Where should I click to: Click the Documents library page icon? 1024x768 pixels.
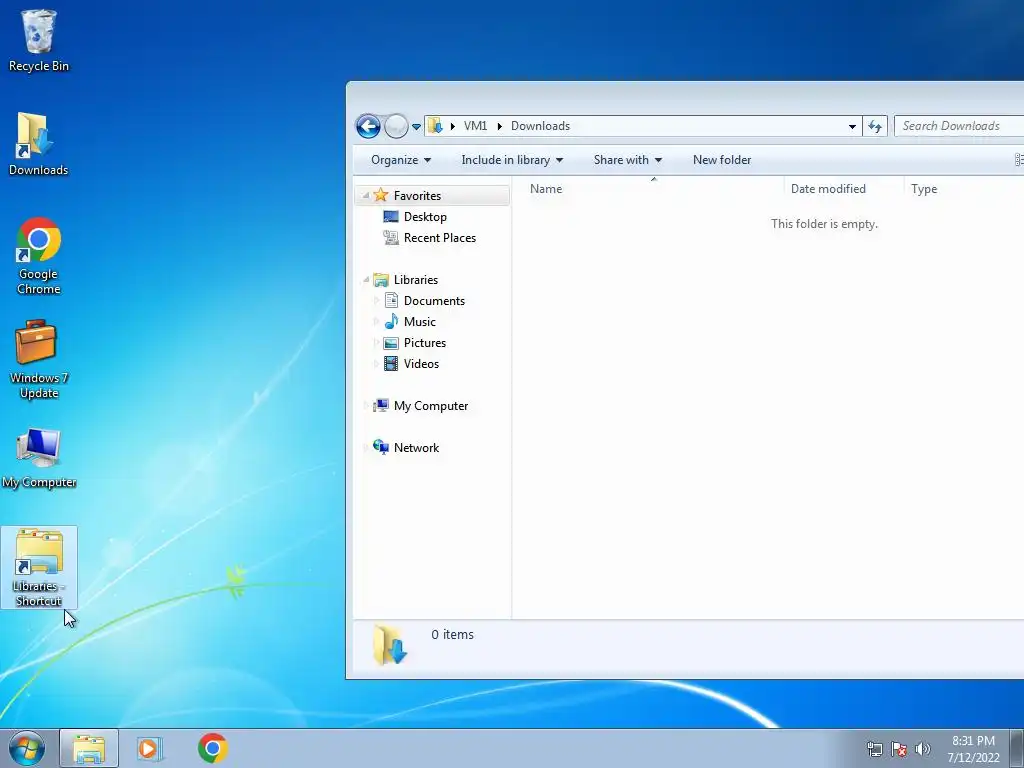point(391,300)
